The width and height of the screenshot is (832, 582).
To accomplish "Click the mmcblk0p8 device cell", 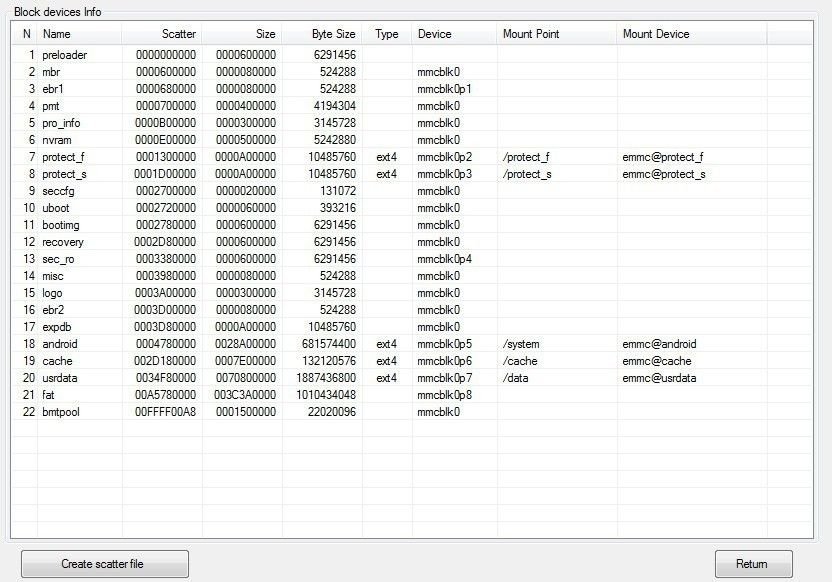I will 445,395.
